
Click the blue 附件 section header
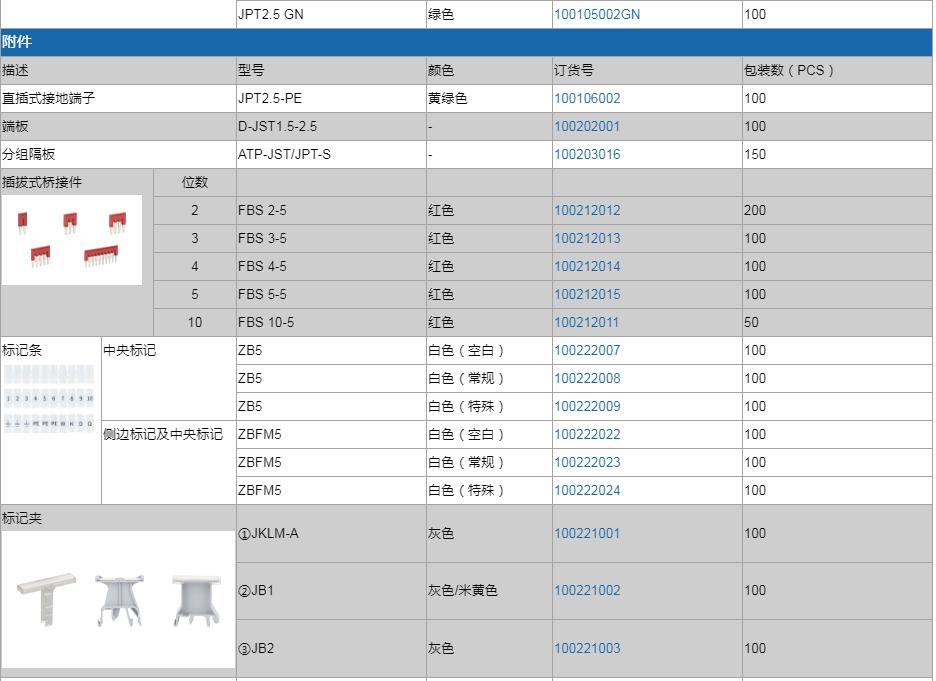[466, 43]
